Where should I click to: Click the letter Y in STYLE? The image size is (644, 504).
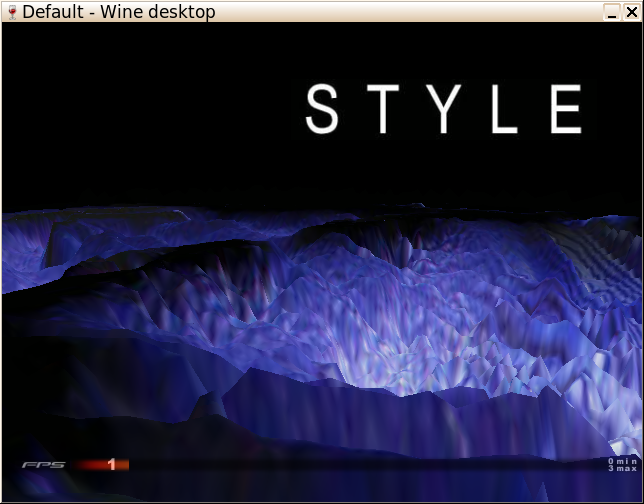[446, 109]
